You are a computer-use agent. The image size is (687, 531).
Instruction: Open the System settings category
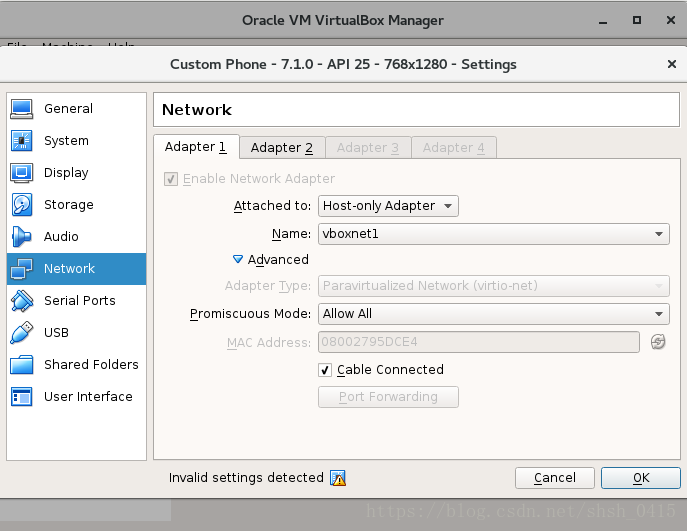click(x=77, y=141)
